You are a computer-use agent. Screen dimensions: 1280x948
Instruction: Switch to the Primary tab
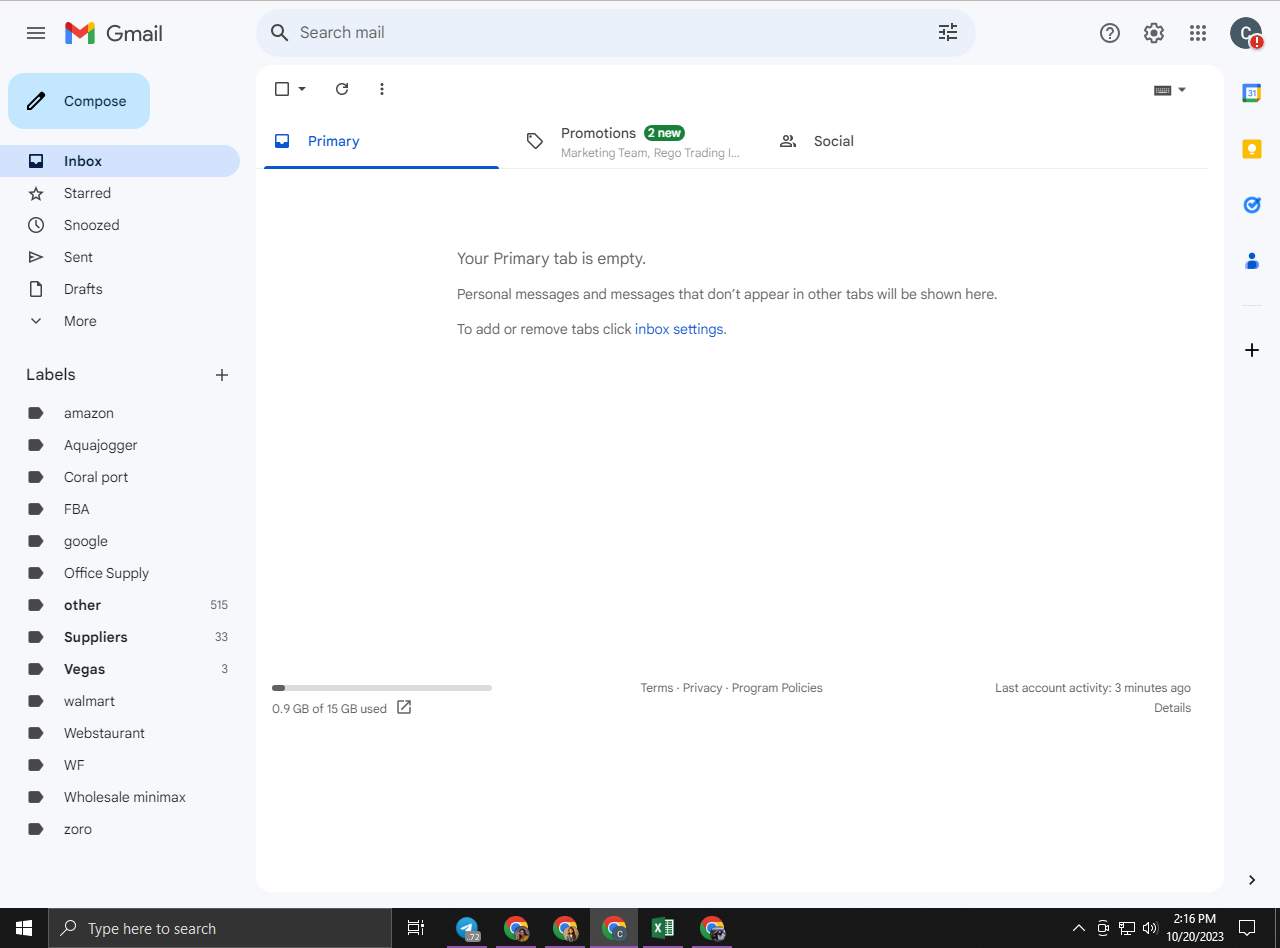[381, 141]
